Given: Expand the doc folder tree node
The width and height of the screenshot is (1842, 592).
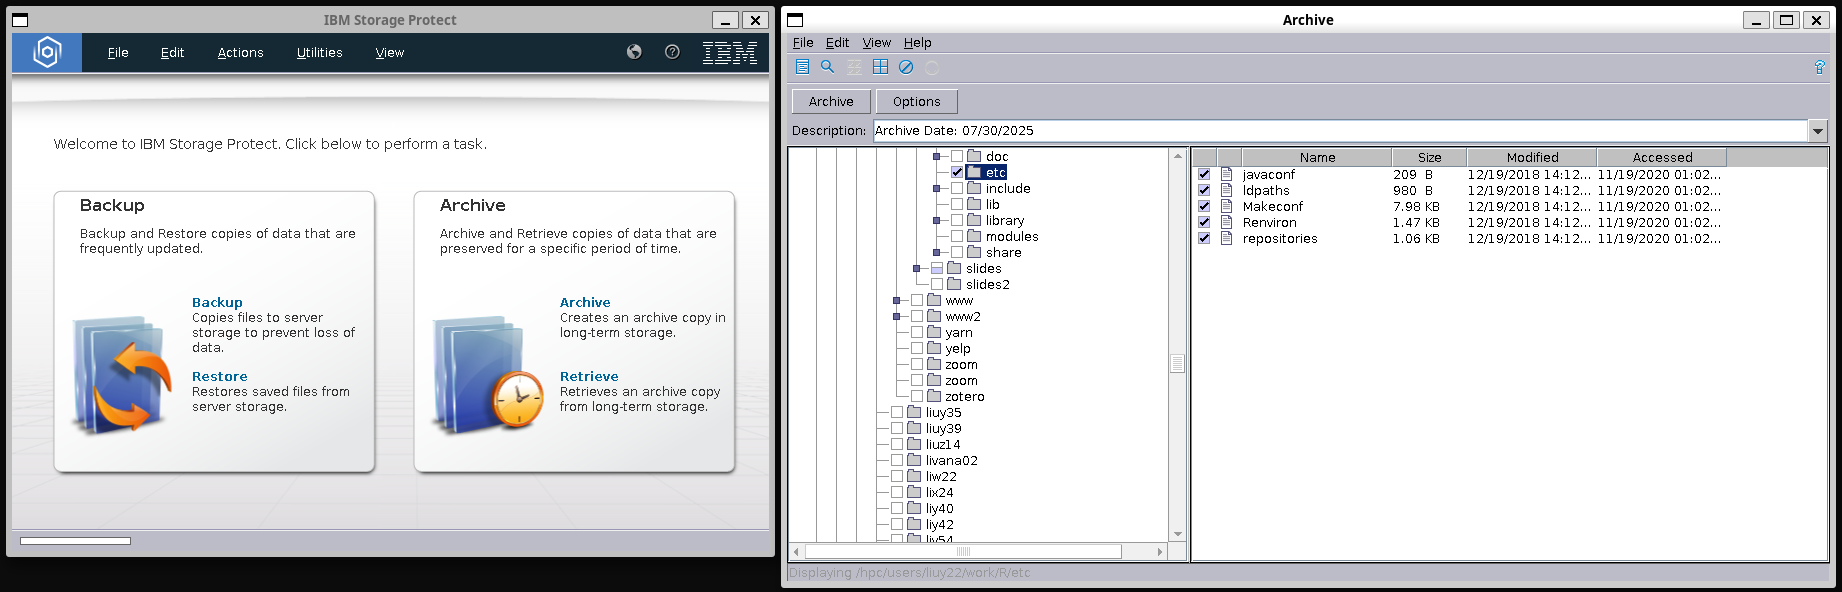Looking at the screenshot, I should click(937, 156).
